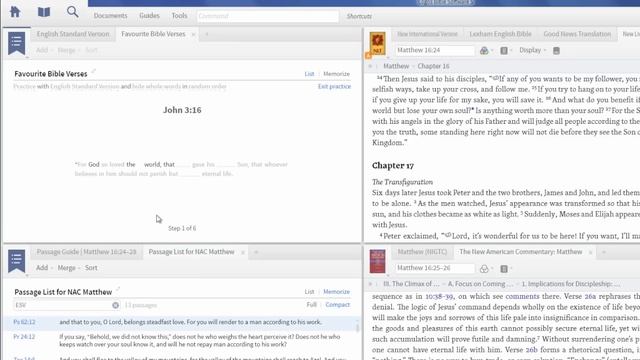
Task: Click the Matthew 16:25–26 reference box
Action: coord(435,268)
